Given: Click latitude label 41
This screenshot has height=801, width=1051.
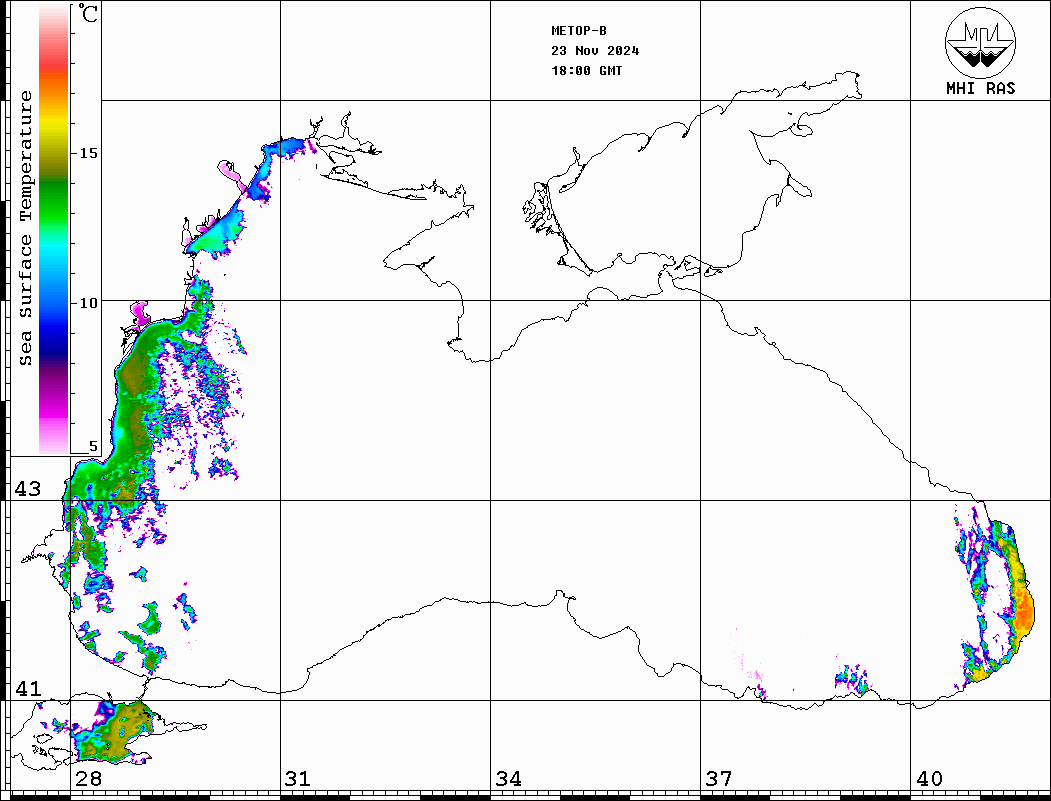Looking at the screenshot, I should (x=28, y=688).
